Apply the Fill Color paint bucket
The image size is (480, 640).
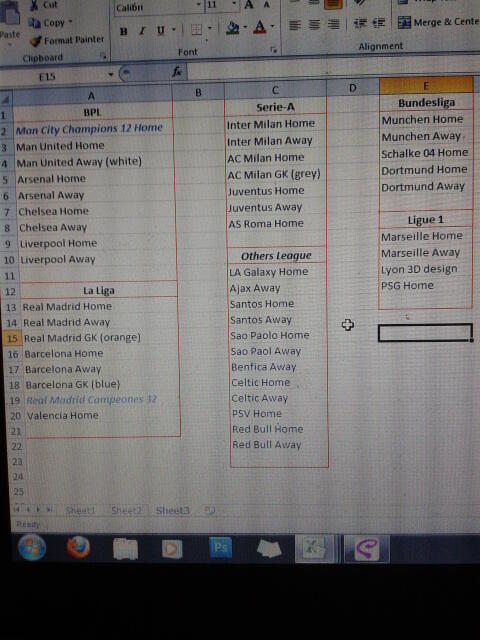click(x=233, y=28)
